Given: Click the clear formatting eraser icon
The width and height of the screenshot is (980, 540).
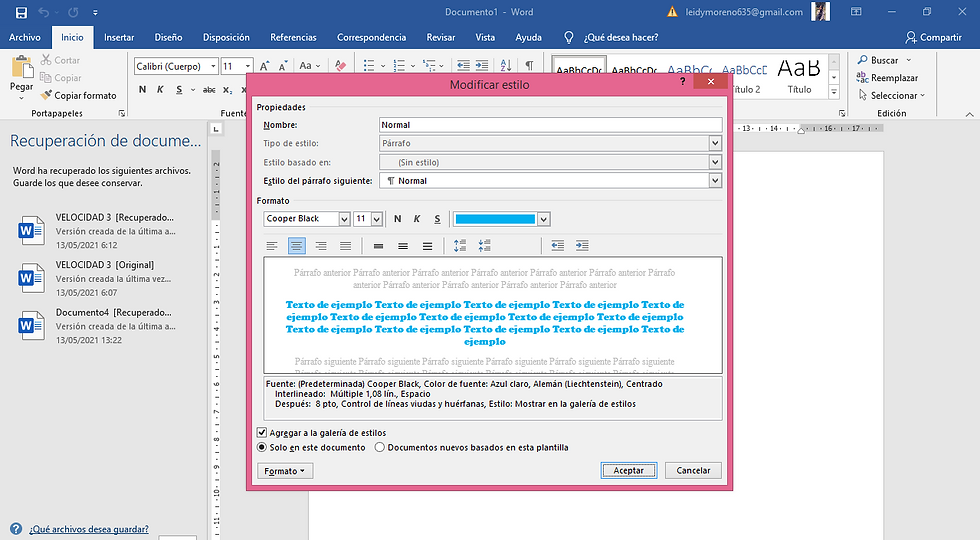Looking at the screenshot, I should pyautogui.click(x=340, y=66).
